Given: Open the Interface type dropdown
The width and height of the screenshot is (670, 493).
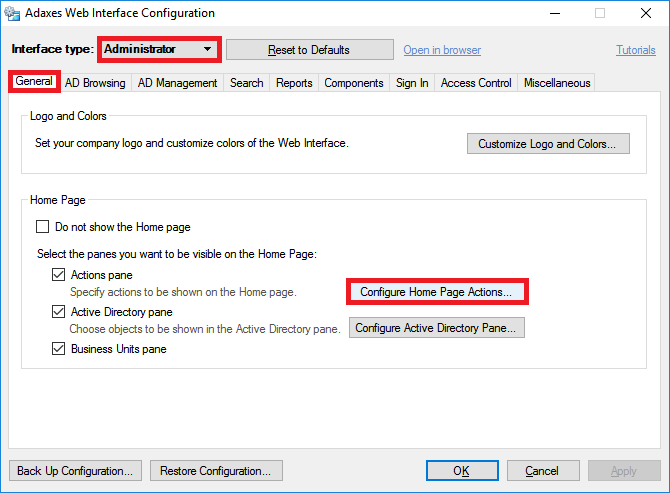Looking at the screenshot, I should click(159, 50).
